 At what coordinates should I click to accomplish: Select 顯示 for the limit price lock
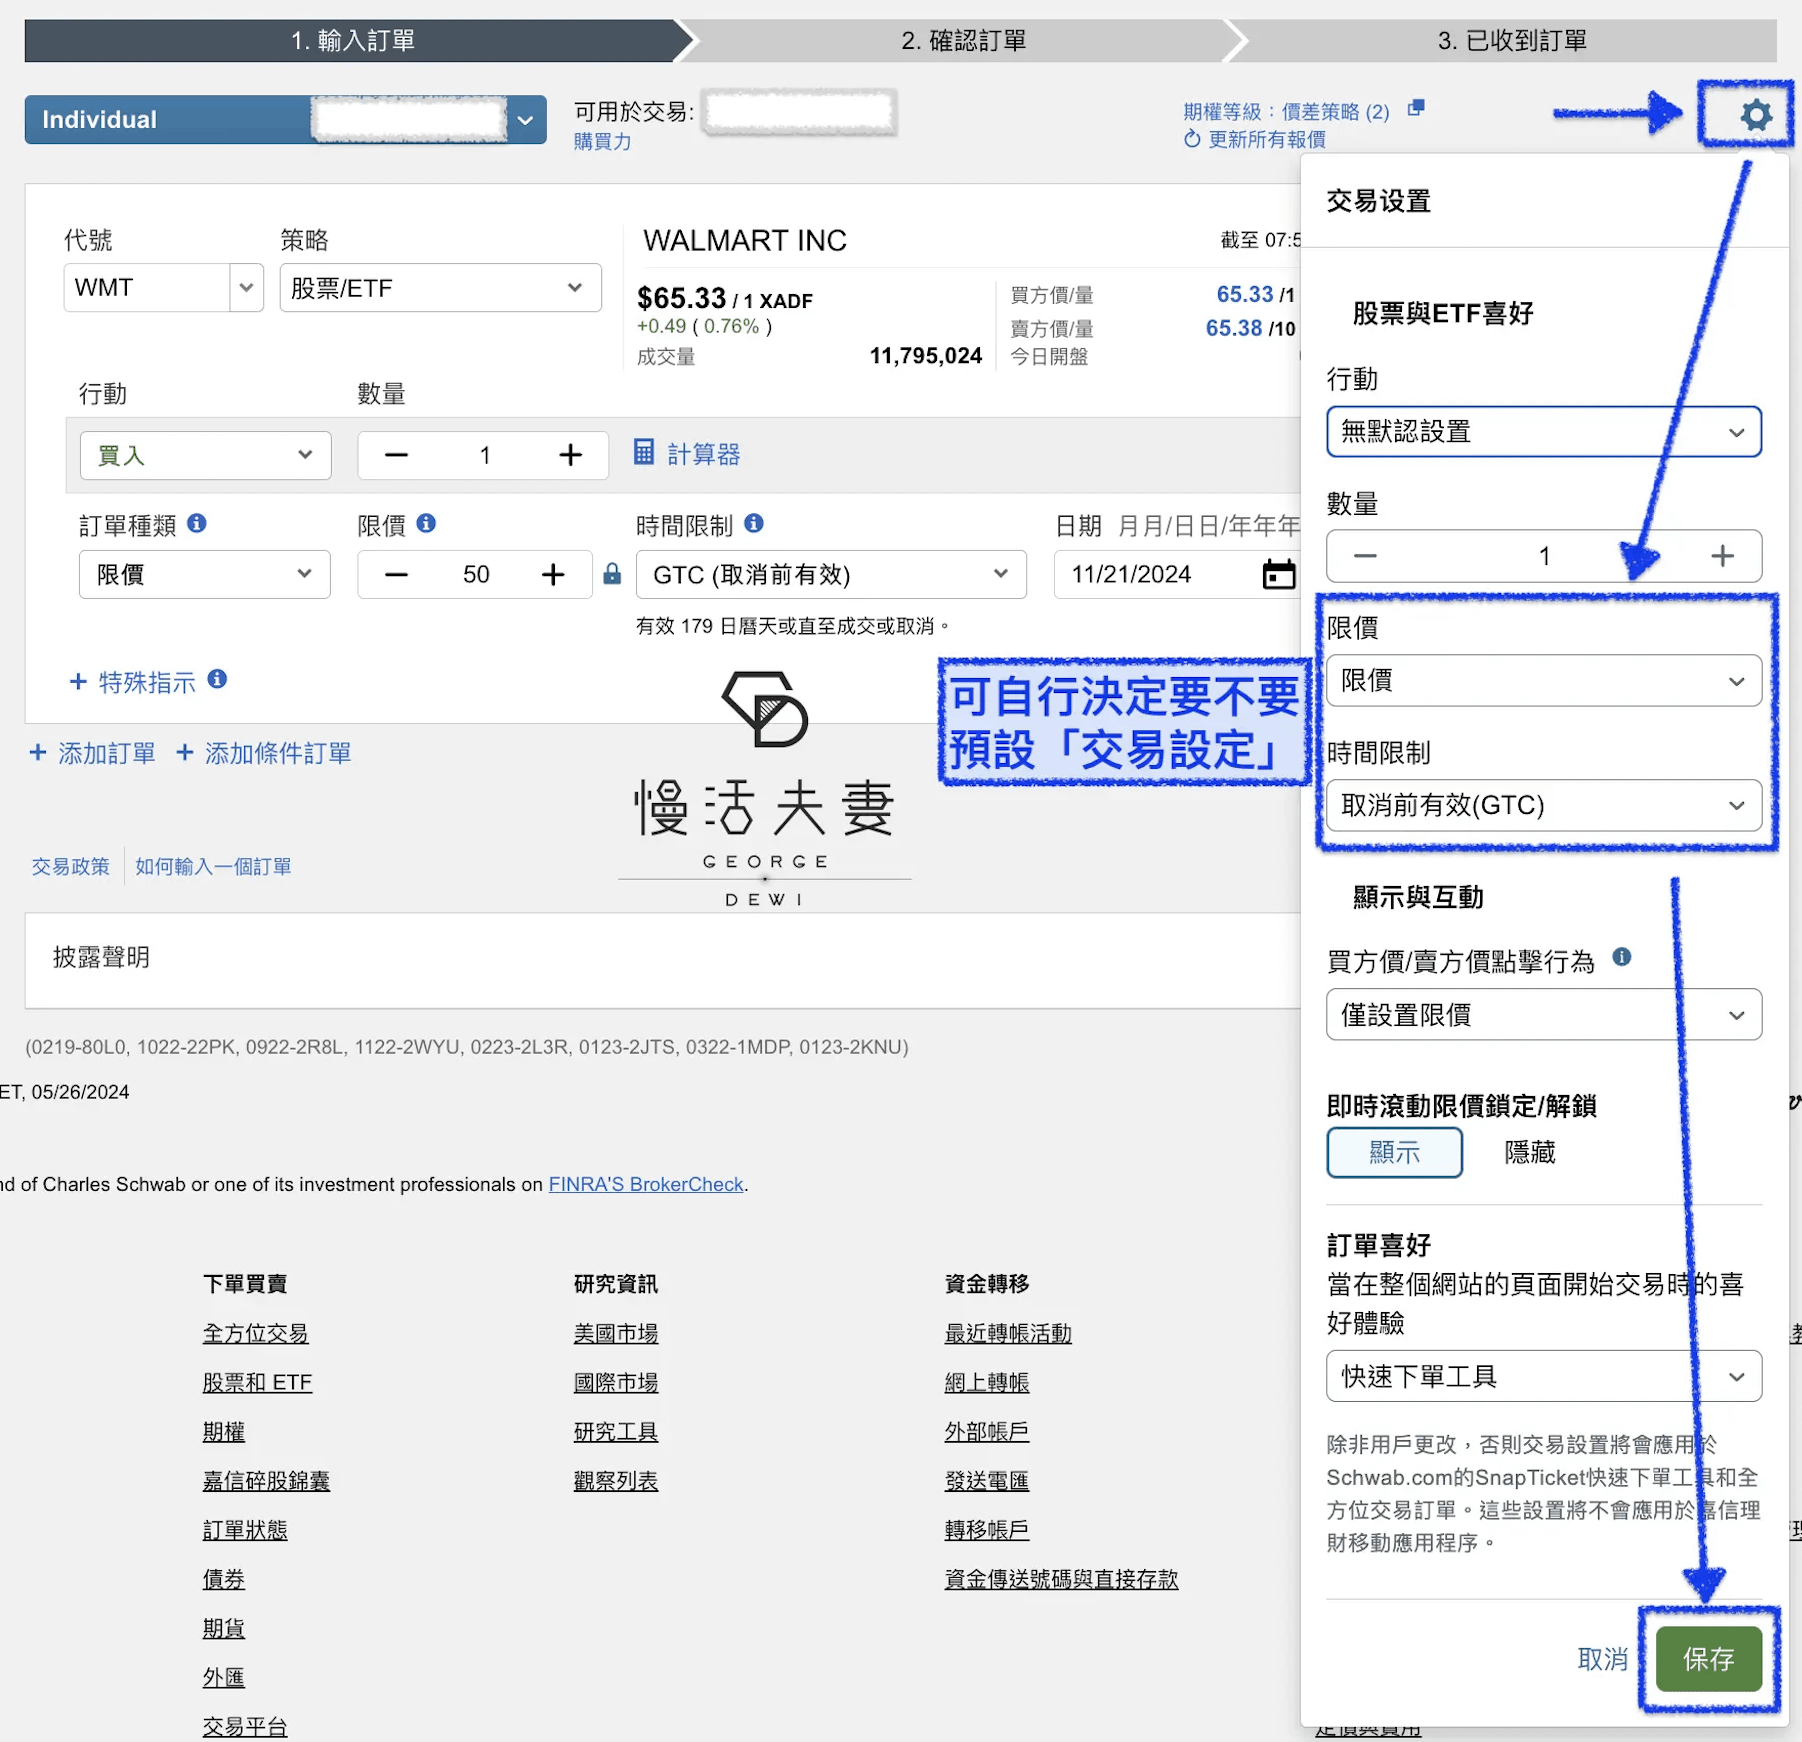point(1394,1152)
